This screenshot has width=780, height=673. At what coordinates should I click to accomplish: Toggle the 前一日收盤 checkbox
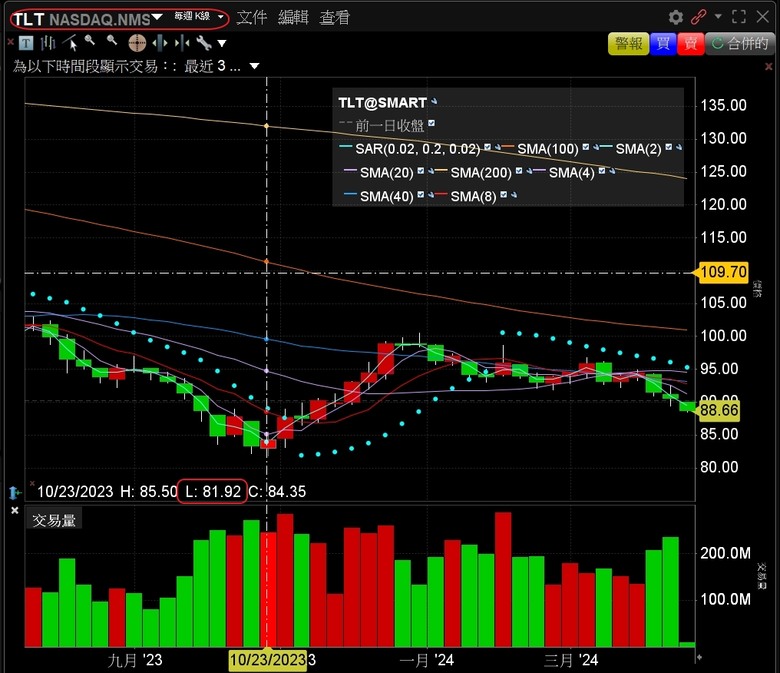coord(431,123)
